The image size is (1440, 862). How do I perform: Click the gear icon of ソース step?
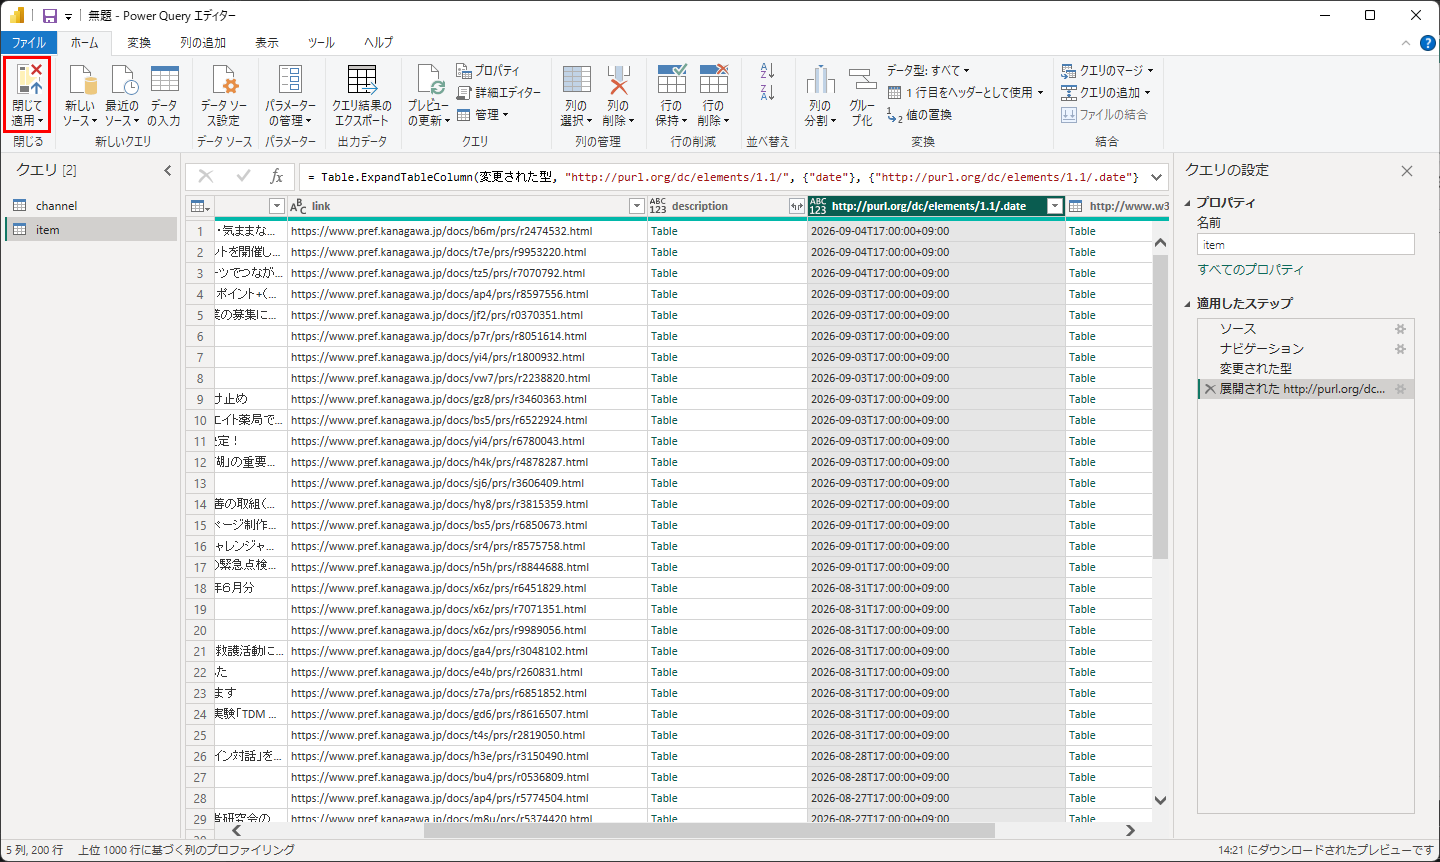tap(1400, 329)
